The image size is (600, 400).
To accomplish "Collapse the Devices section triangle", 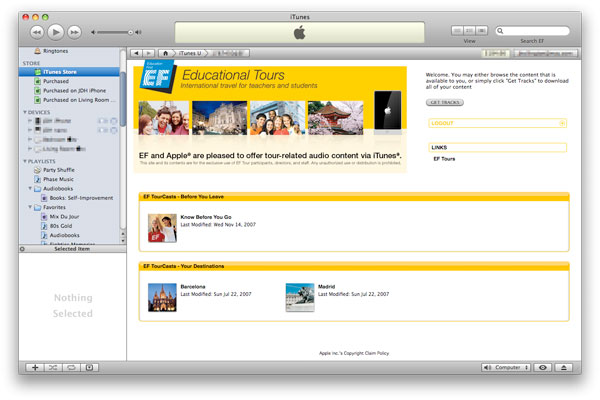I will [x=25, y=112].
